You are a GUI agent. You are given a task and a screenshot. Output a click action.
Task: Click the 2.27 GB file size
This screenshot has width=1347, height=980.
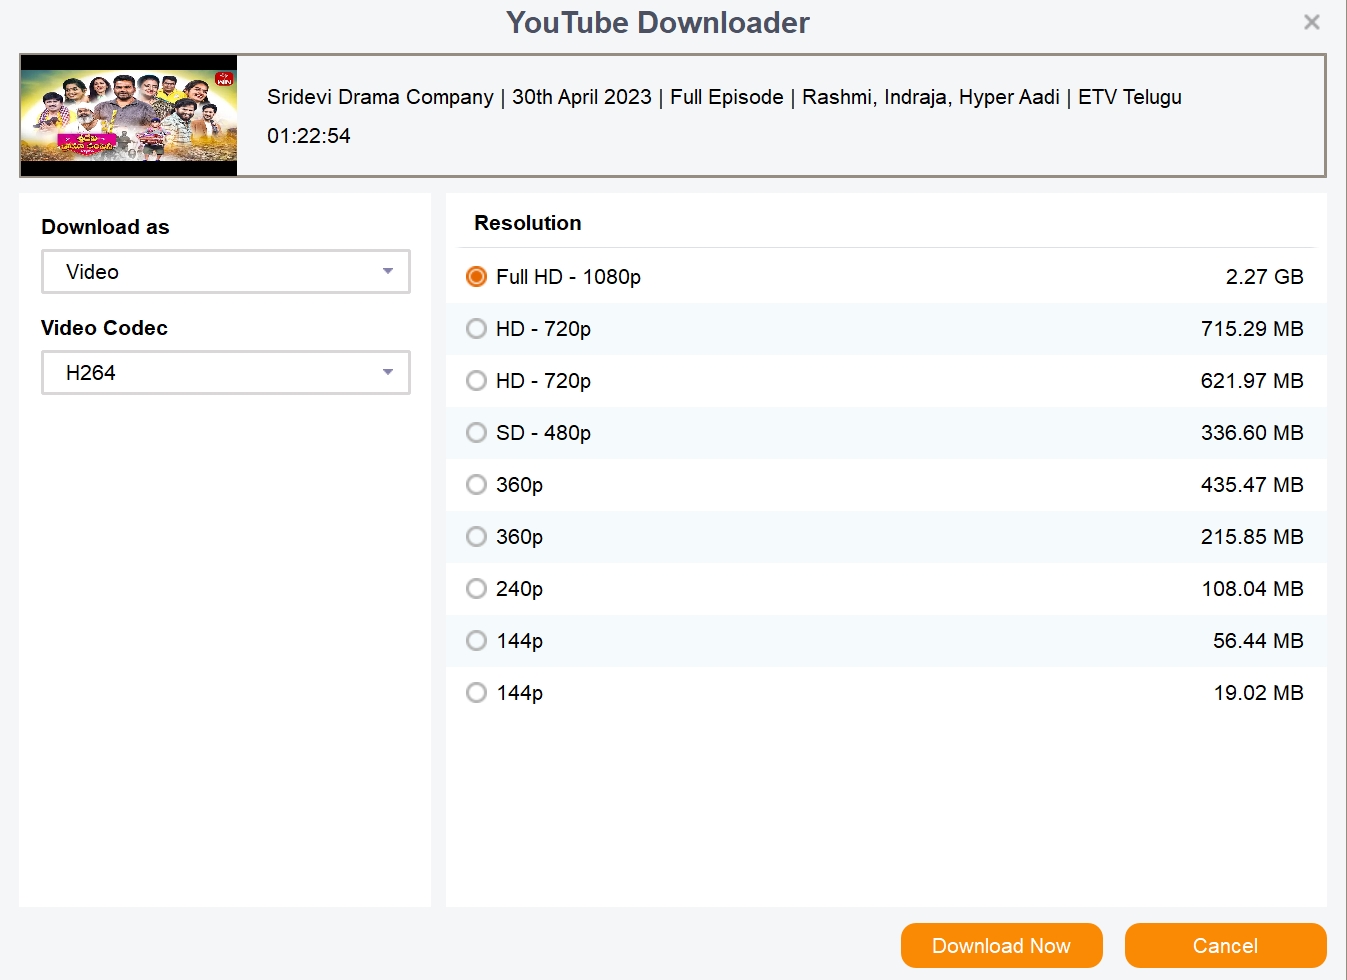click(x=1264, y=277)
